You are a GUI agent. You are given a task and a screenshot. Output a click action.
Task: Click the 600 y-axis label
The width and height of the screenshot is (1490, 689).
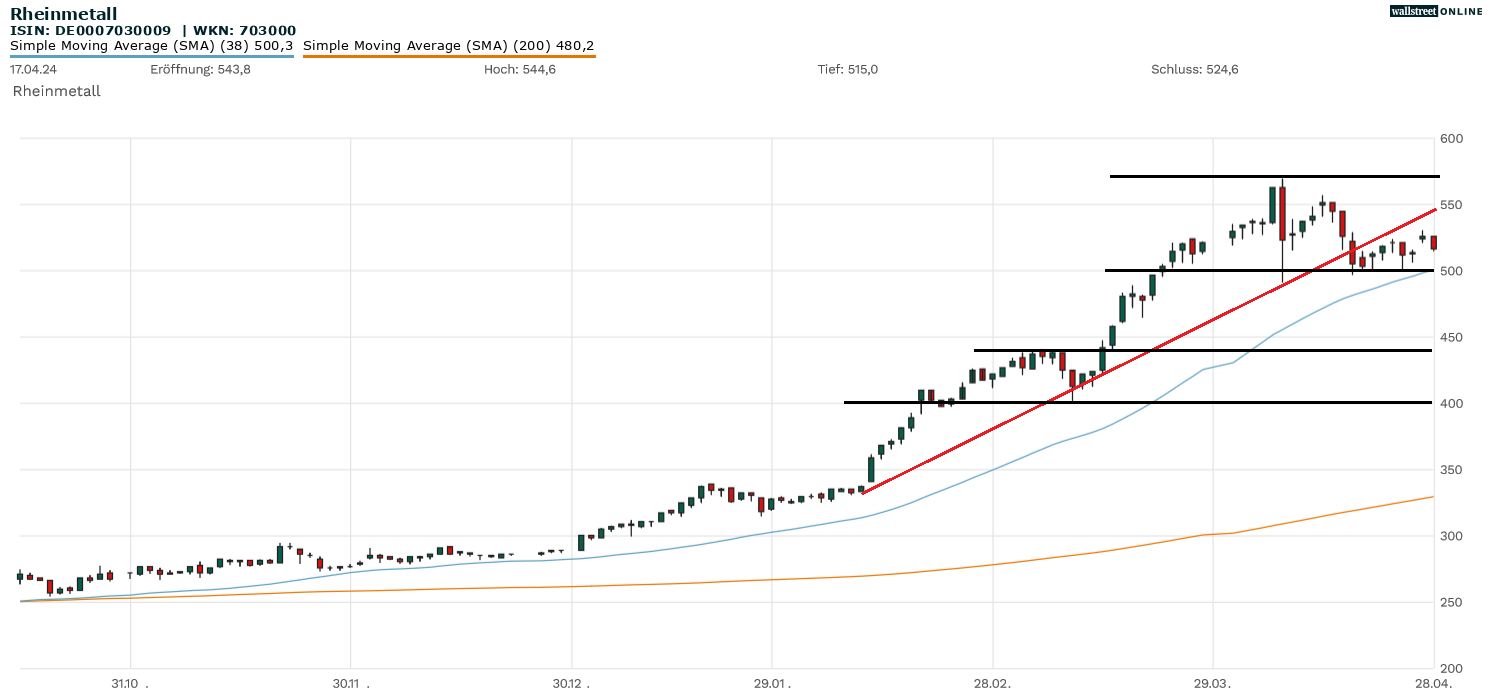[x=1451, y=138]
